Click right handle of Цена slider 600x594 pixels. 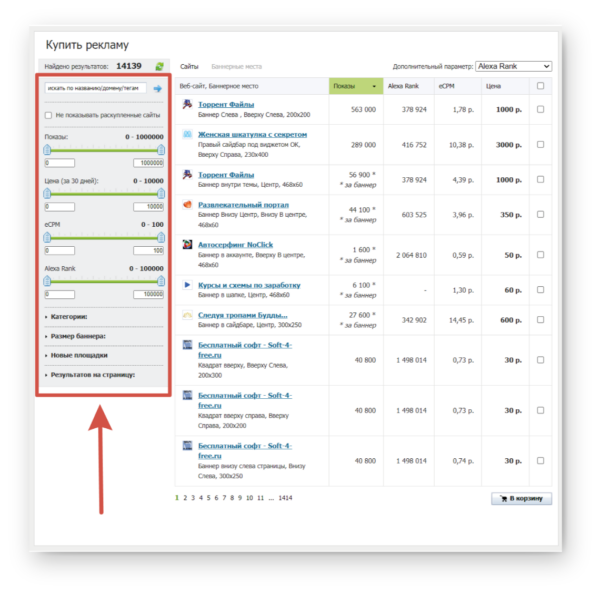(x=161, y=194)
